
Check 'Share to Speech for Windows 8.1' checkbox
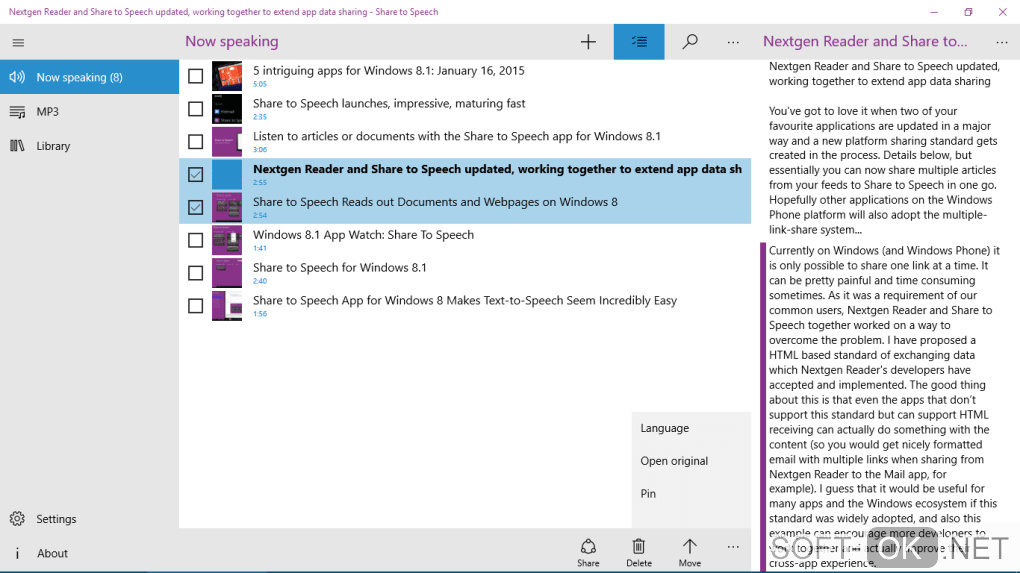coord(195,273)
